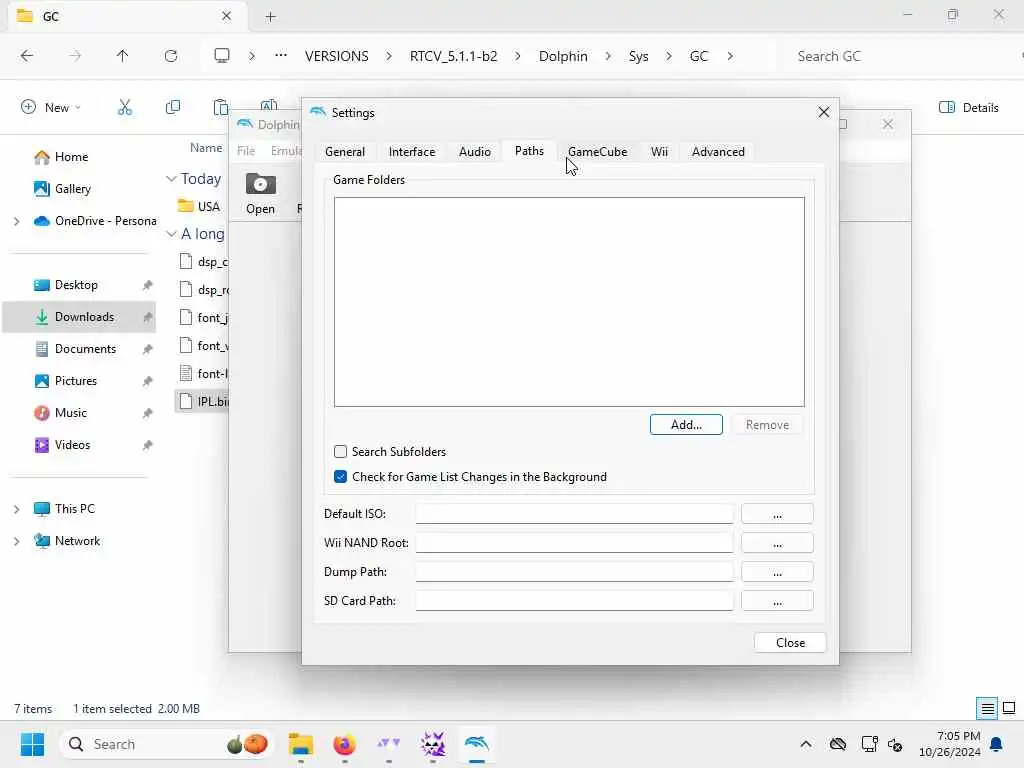The height and width of the screenshot is (768, 1024).
Task: Open Music quick access folder
Action: click(71, 413)
